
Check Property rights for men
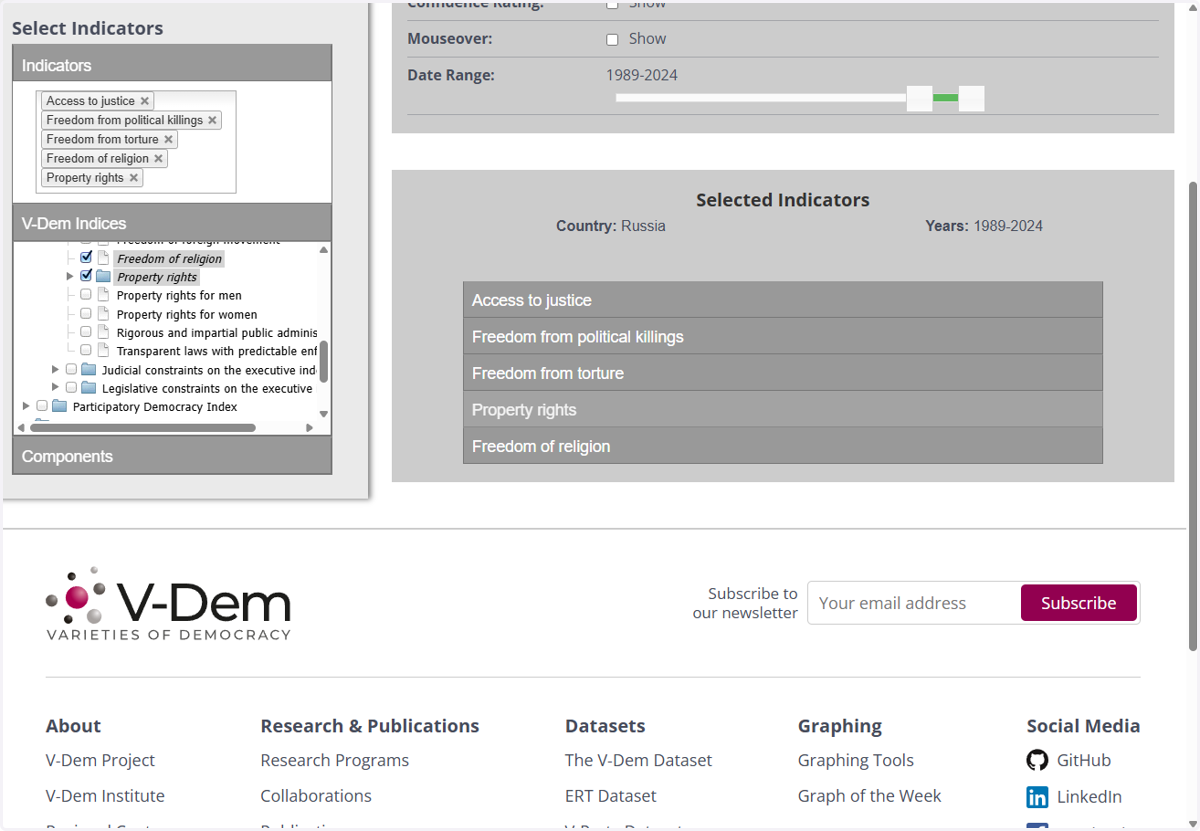[x=86, y=295]
